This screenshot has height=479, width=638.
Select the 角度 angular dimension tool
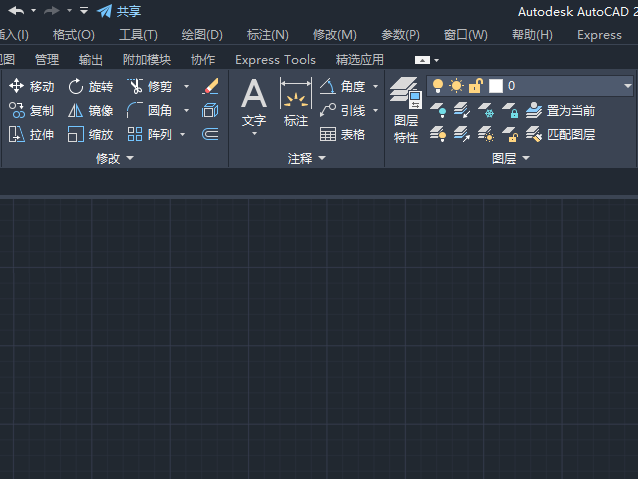343,86
